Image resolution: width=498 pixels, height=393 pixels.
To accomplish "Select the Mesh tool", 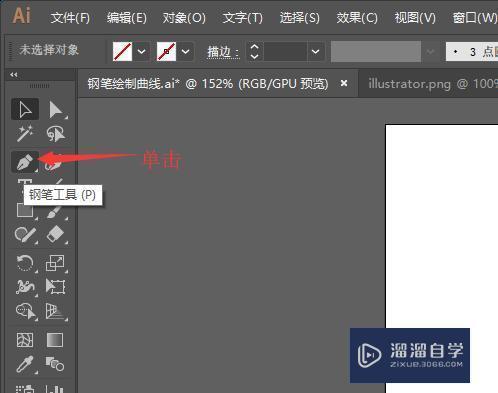I will tap(25, 340).
